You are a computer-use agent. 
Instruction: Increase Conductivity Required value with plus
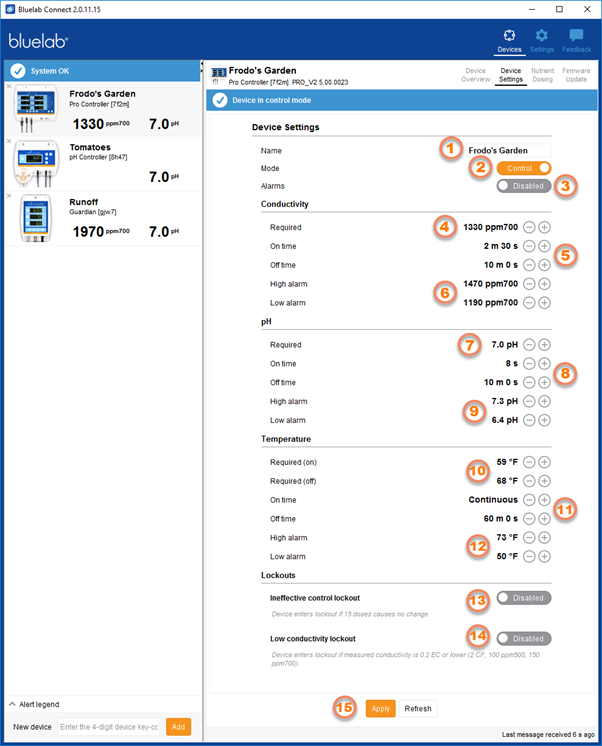544,227
